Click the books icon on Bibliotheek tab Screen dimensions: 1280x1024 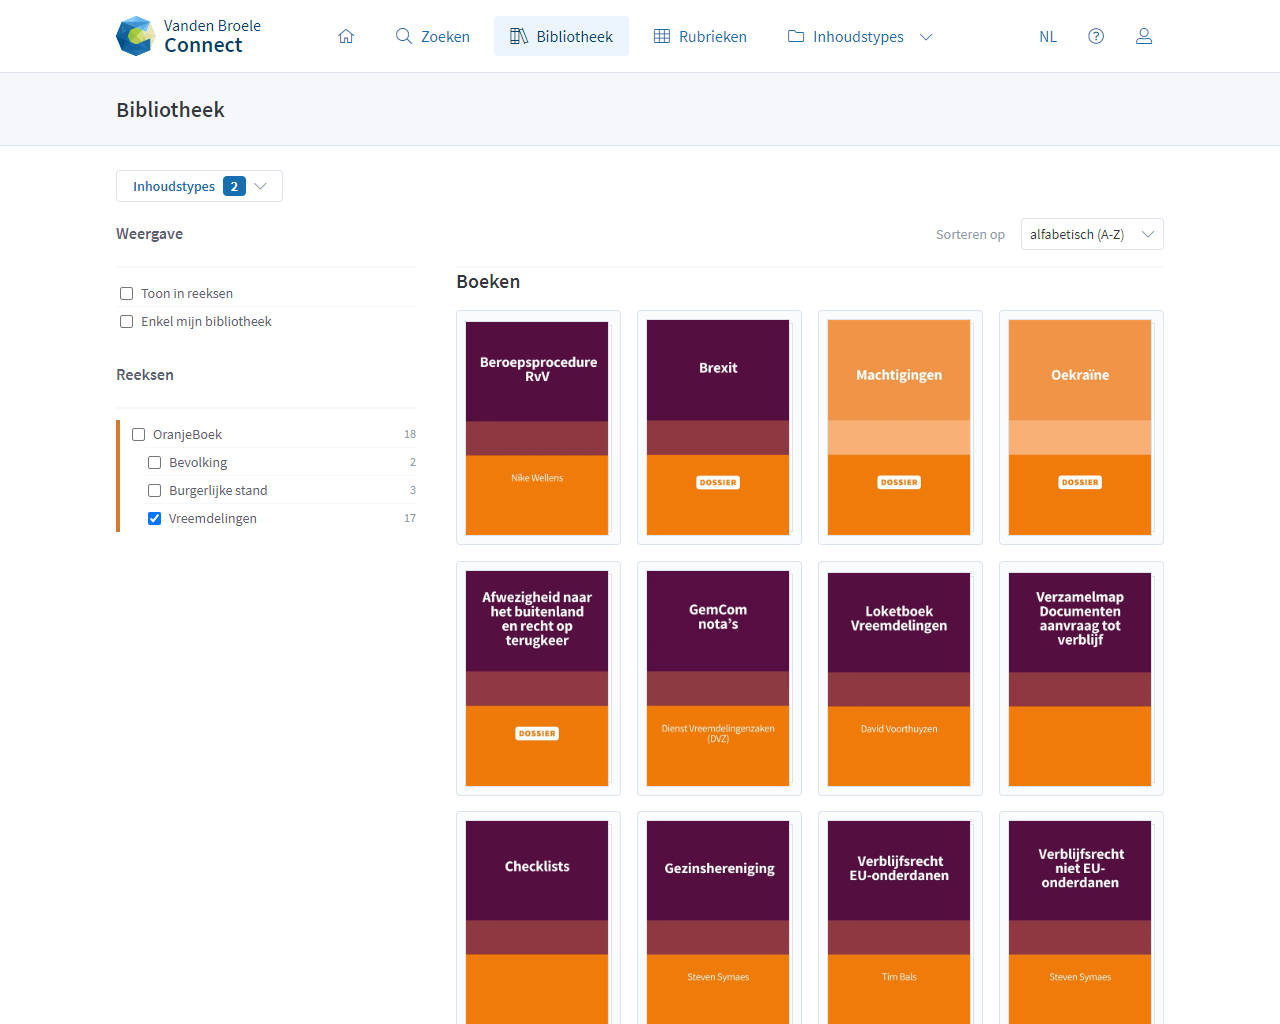(x=519, y=36)
